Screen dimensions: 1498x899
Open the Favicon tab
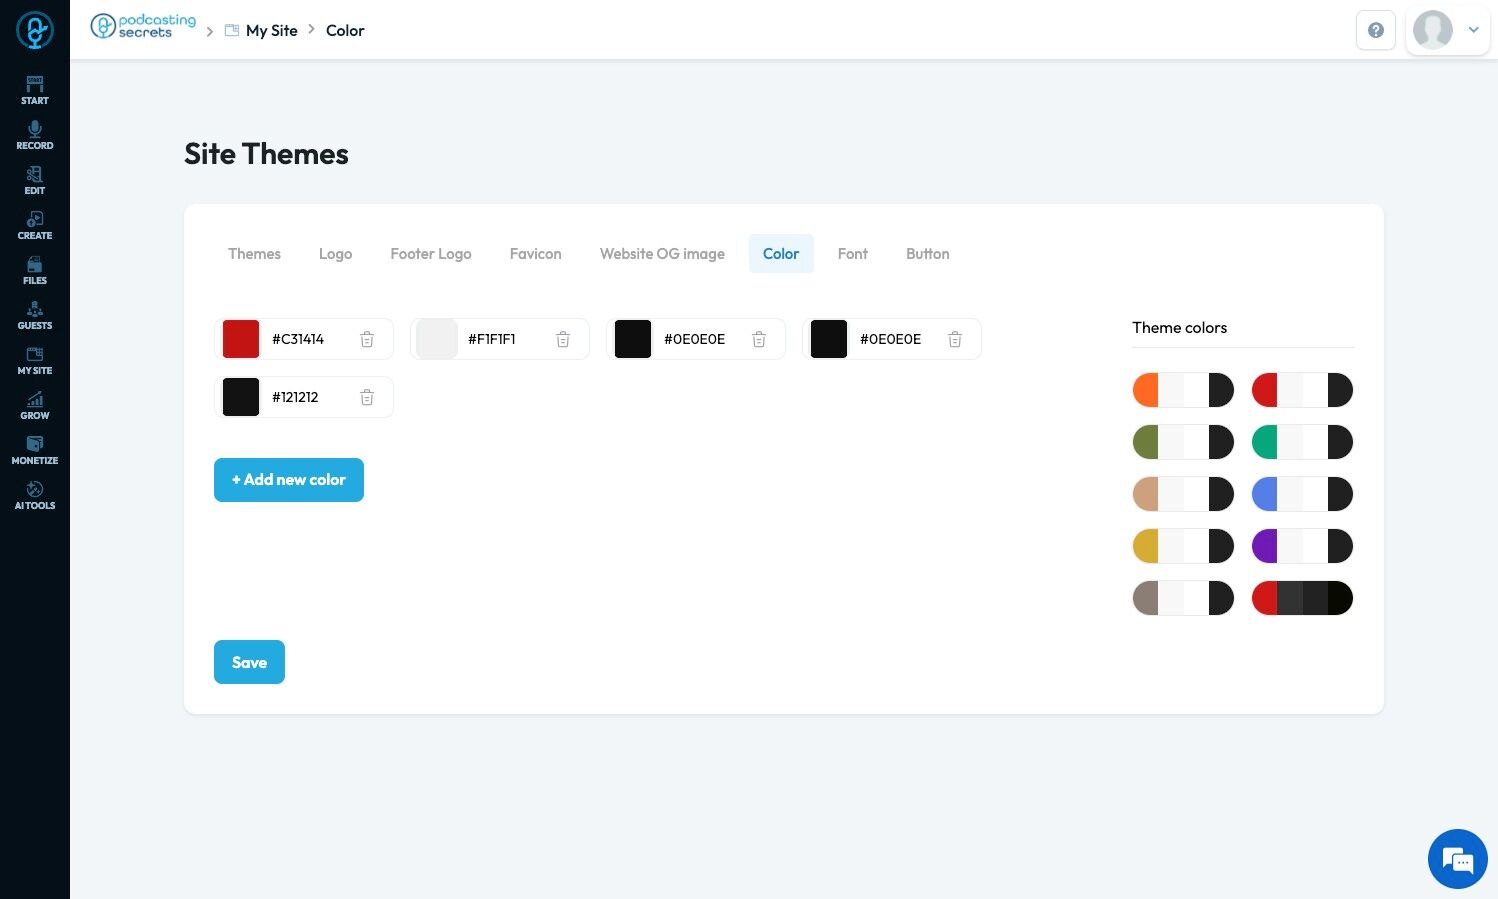(536, 254)
